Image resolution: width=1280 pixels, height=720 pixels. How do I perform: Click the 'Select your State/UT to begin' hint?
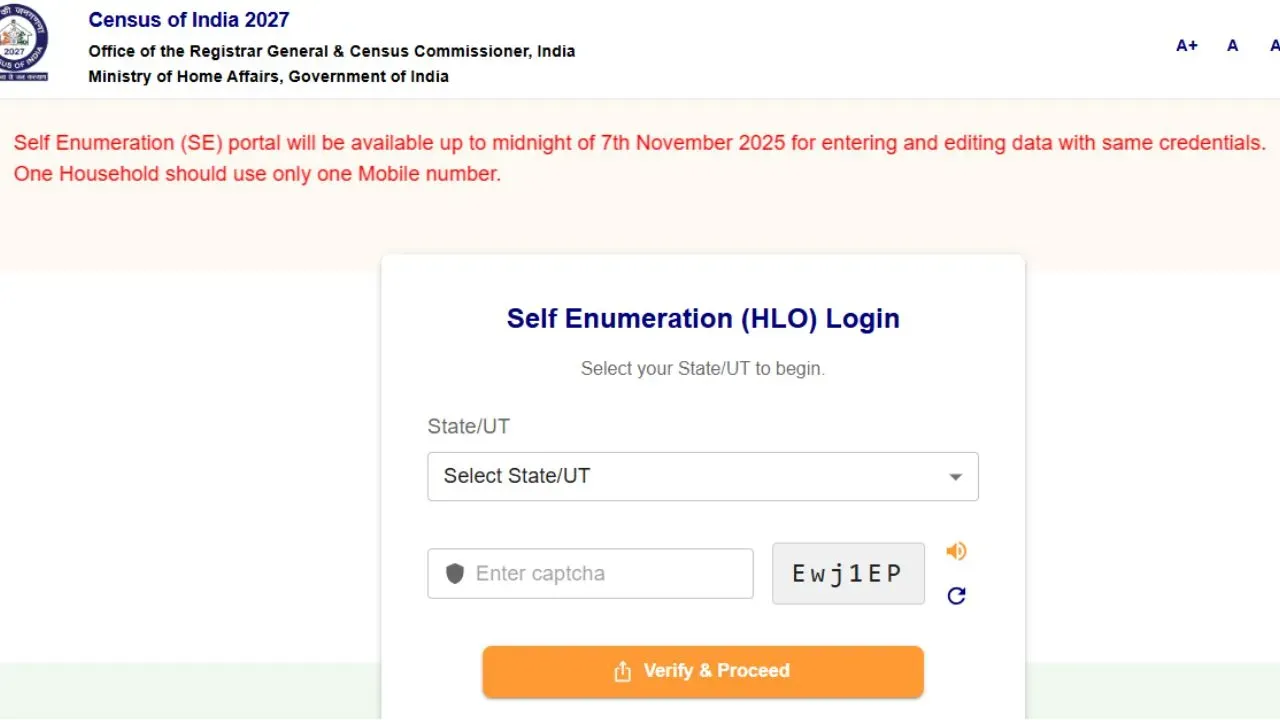click(x=703, y=369)
